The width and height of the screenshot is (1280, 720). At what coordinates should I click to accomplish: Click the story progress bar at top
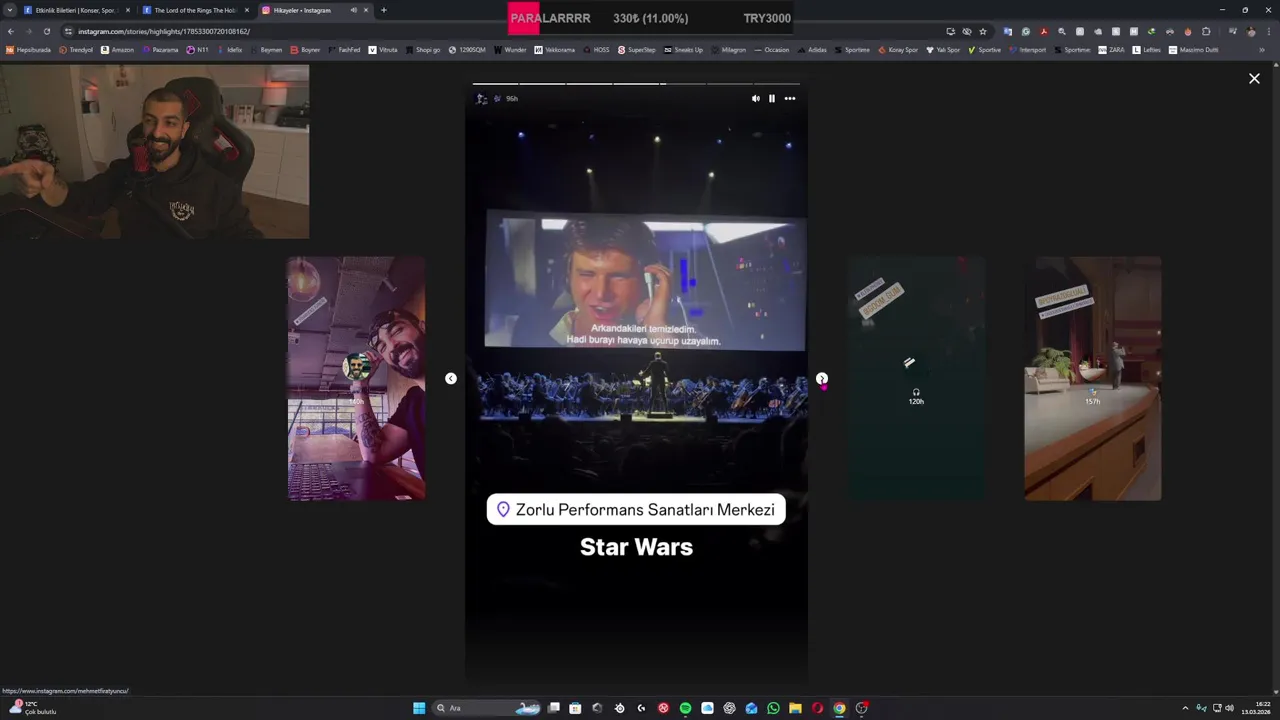[x=636, y=84]
